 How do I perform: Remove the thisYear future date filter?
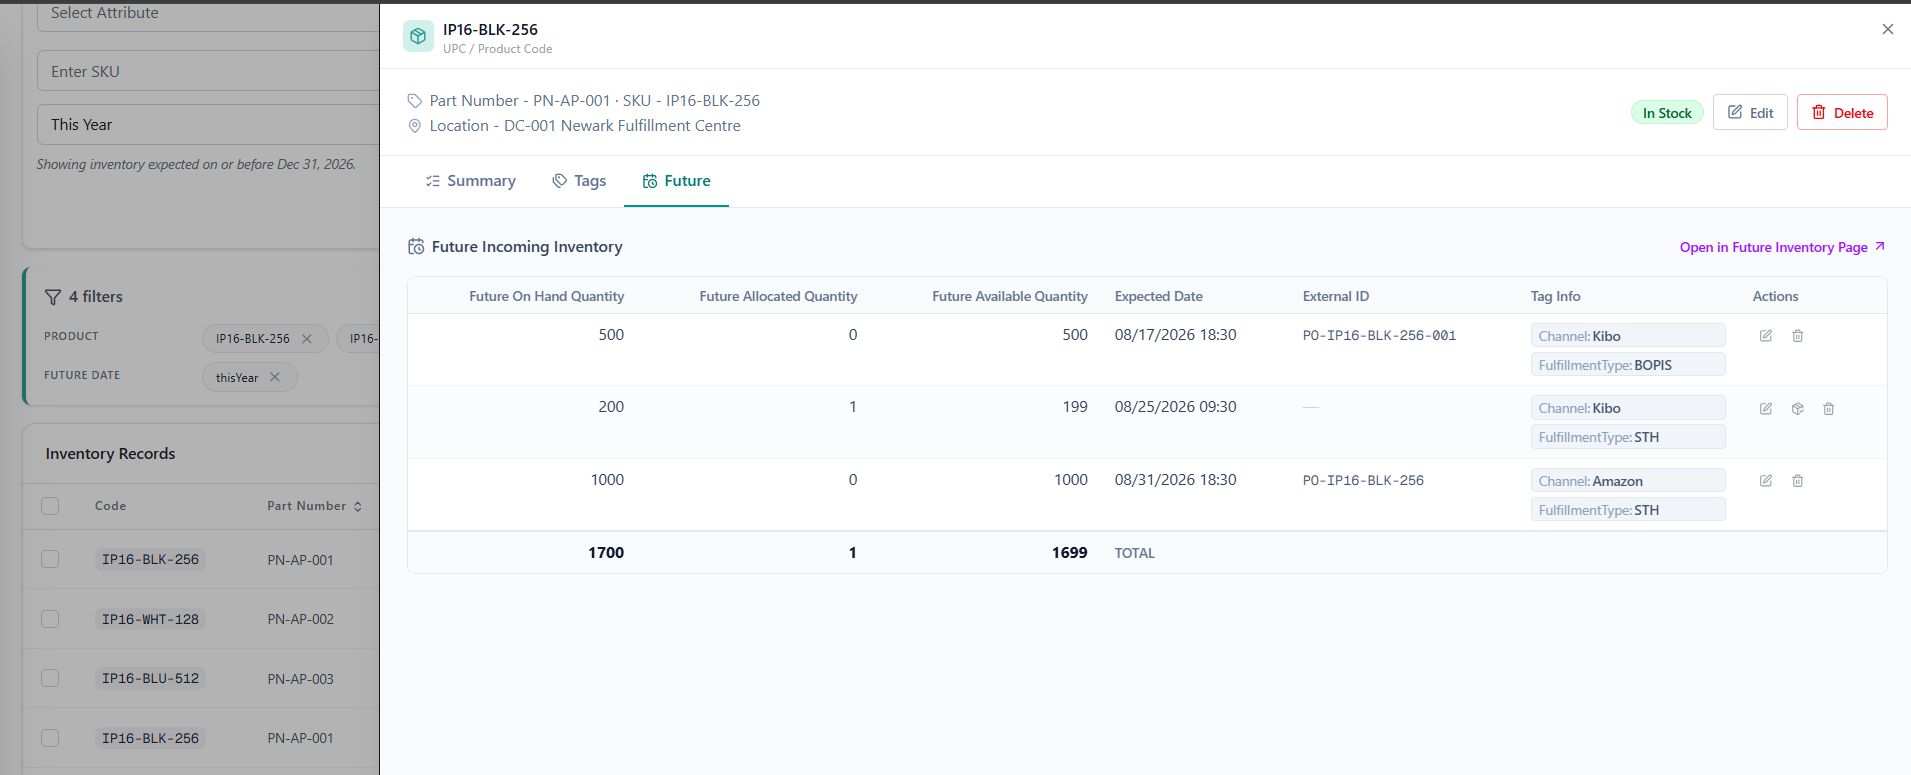275,377
